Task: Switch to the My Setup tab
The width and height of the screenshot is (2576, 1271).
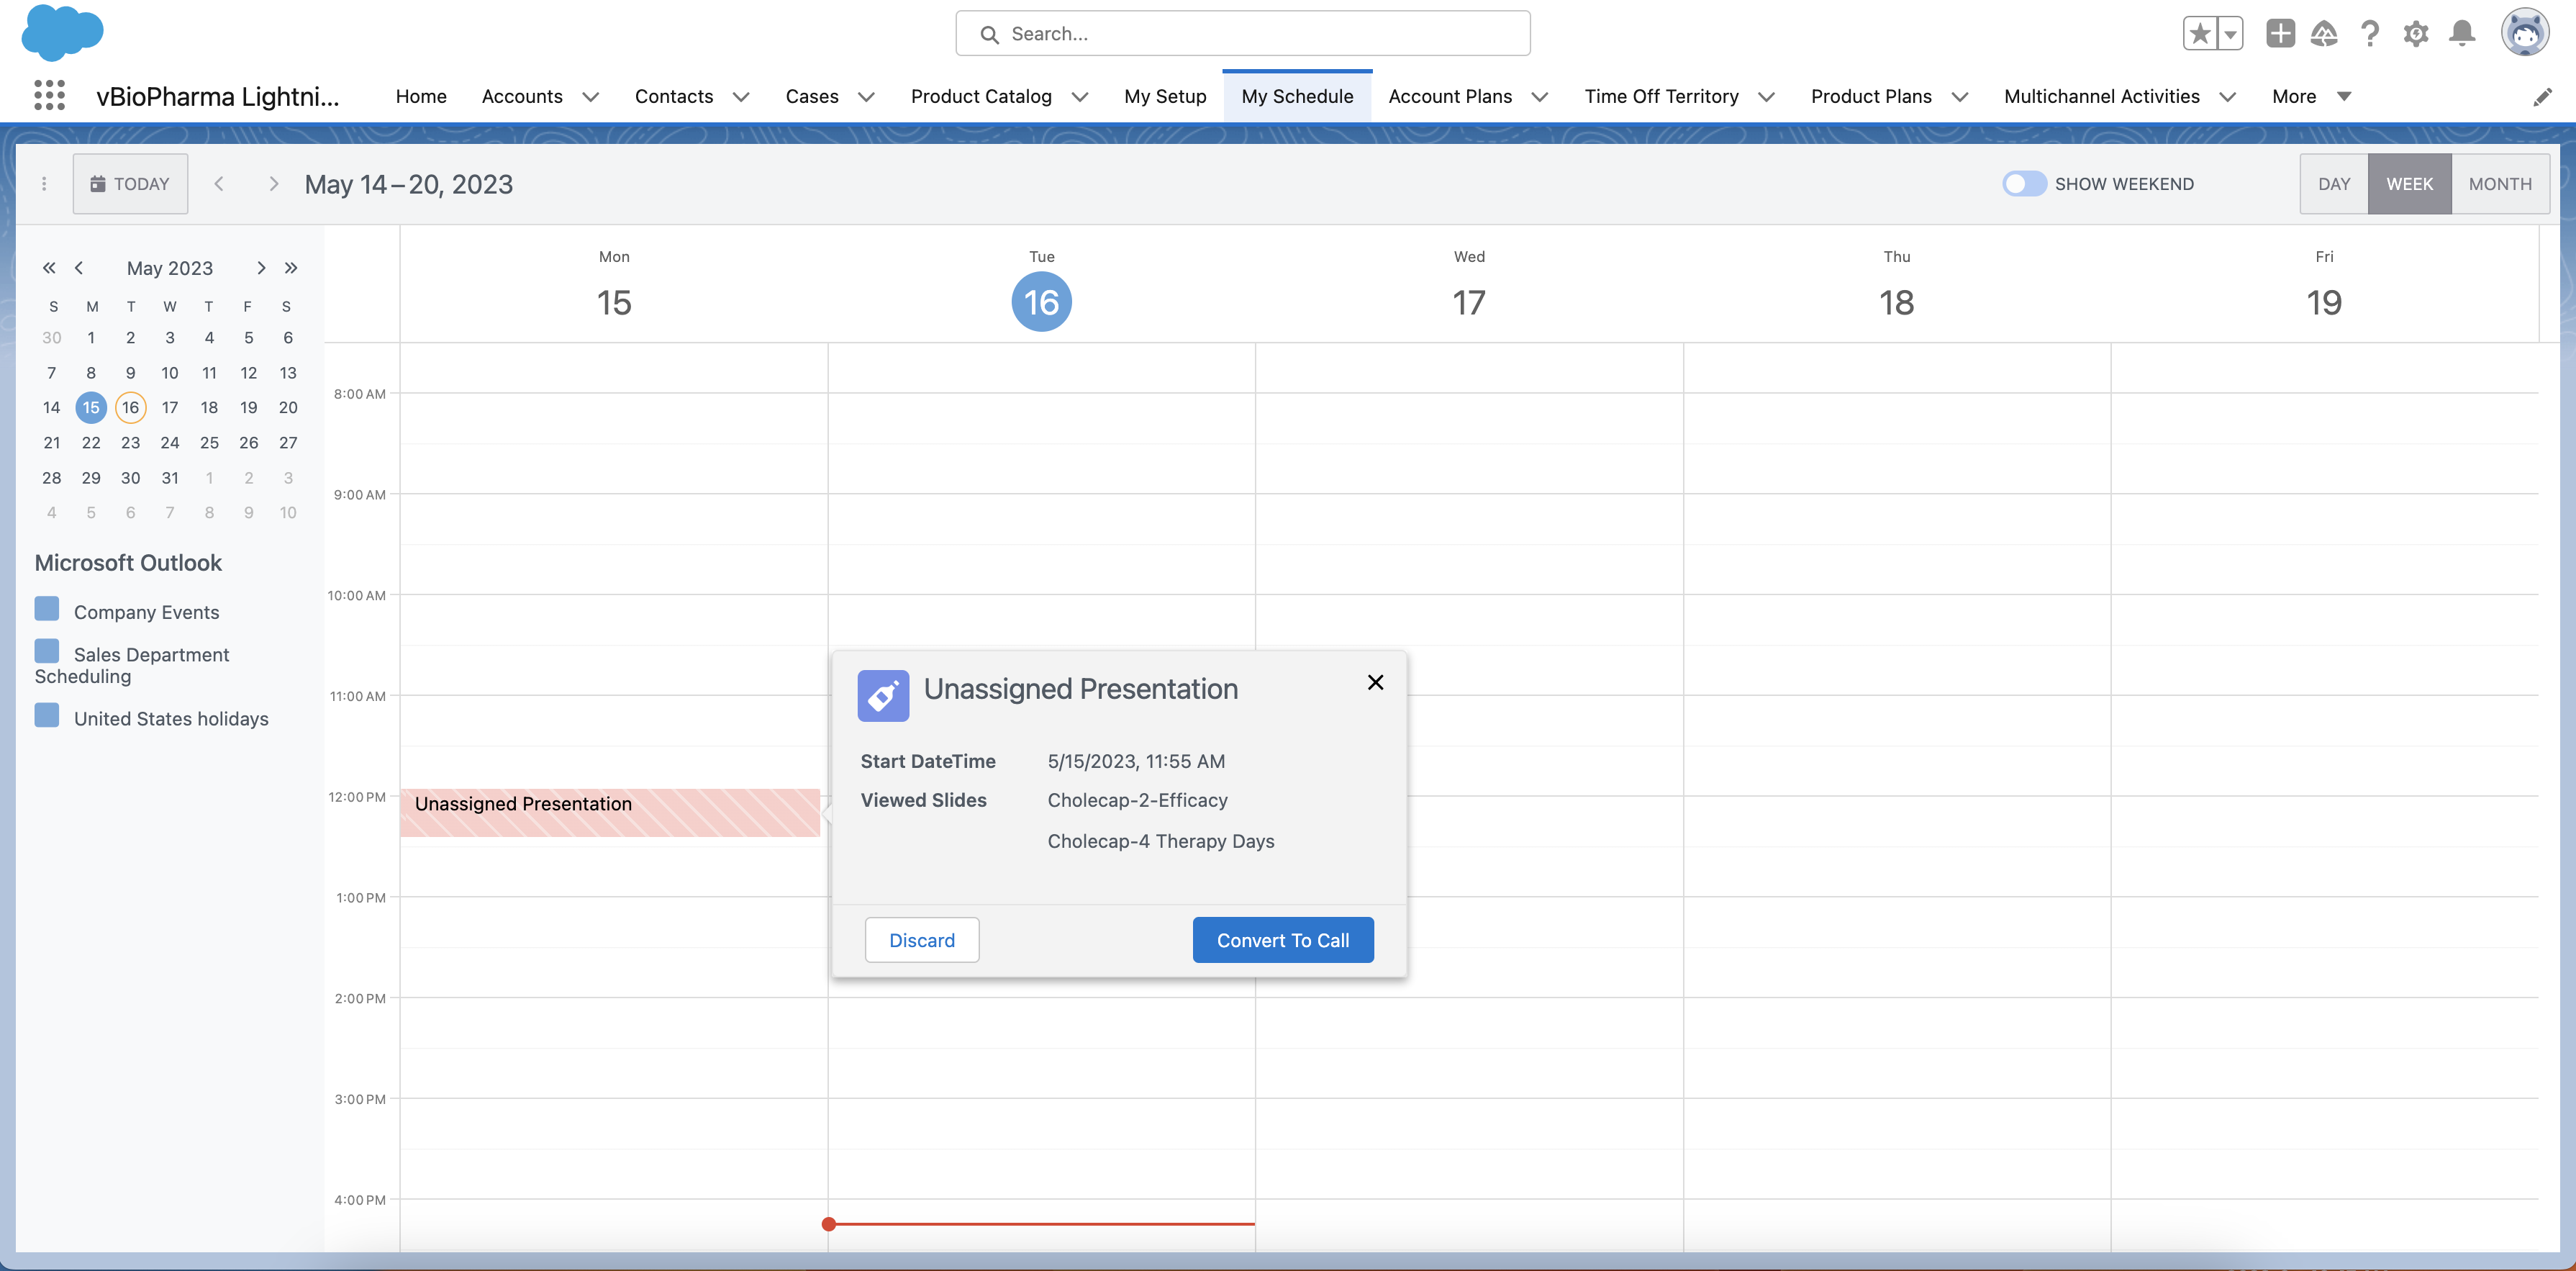Action: [x=1164, y=97]
